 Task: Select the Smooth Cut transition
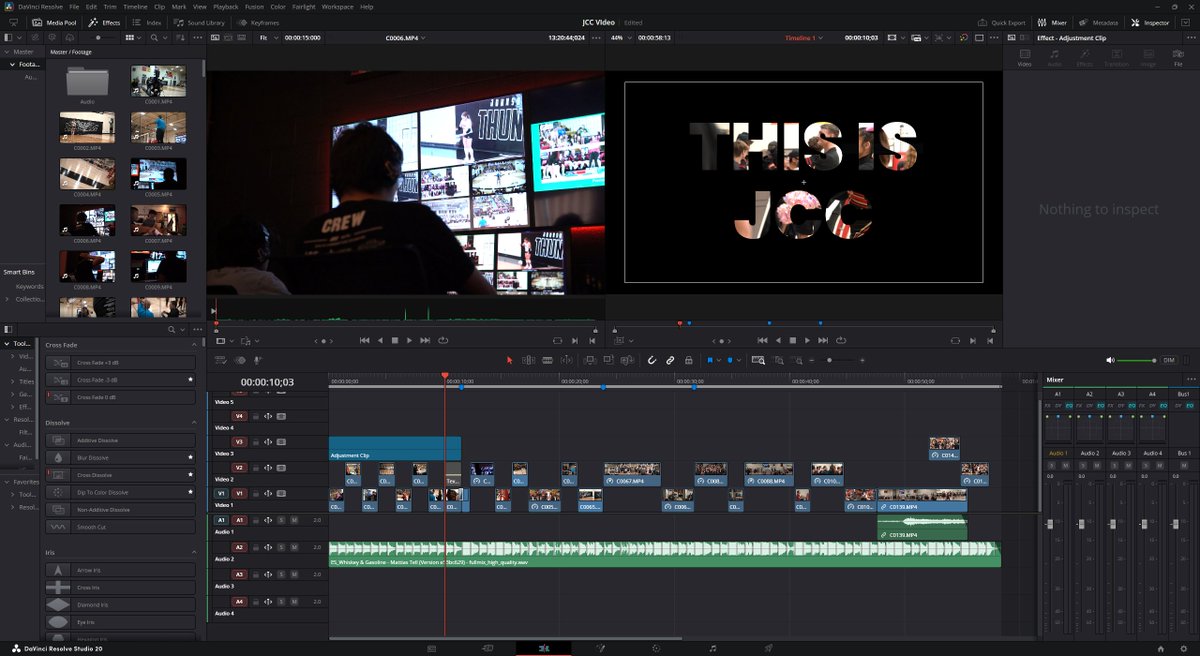click(120, 527)
